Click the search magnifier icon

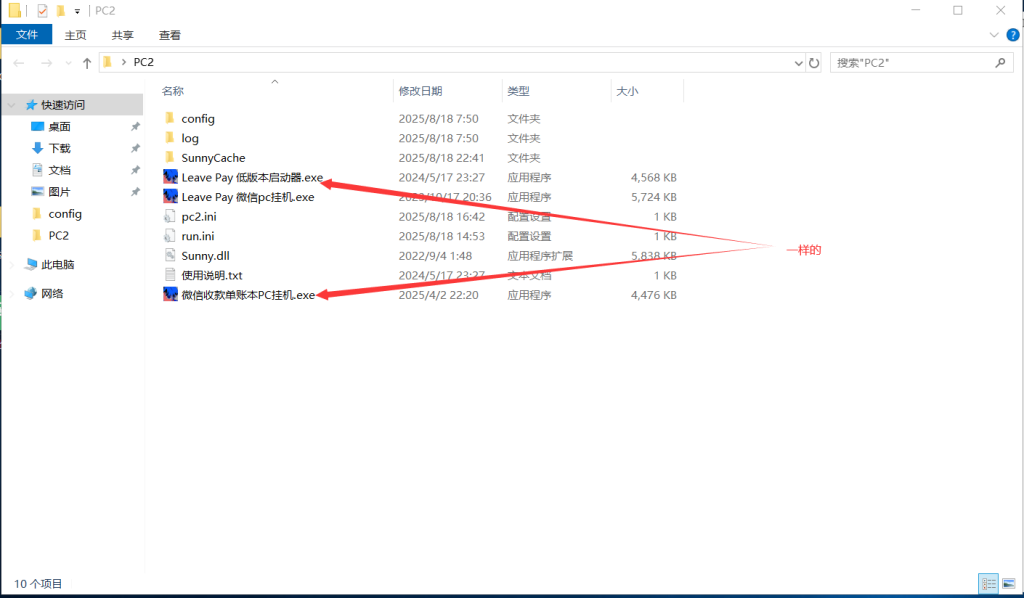coord(1000,63)
